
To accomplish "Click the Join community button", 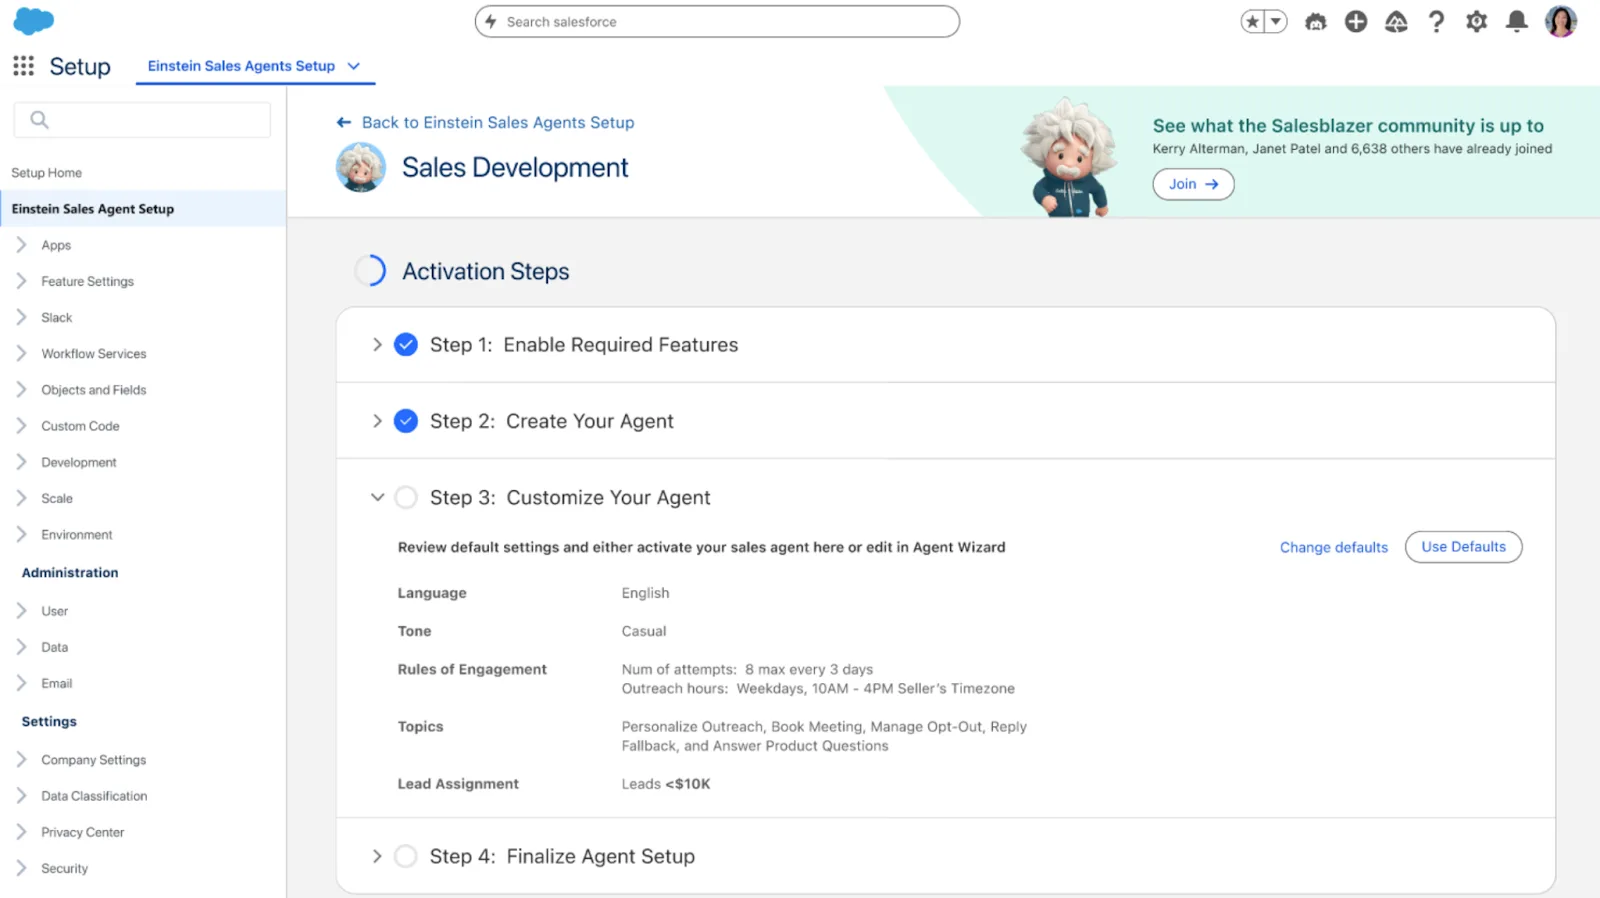I will pyautogui.click(x=1193, y=184).
